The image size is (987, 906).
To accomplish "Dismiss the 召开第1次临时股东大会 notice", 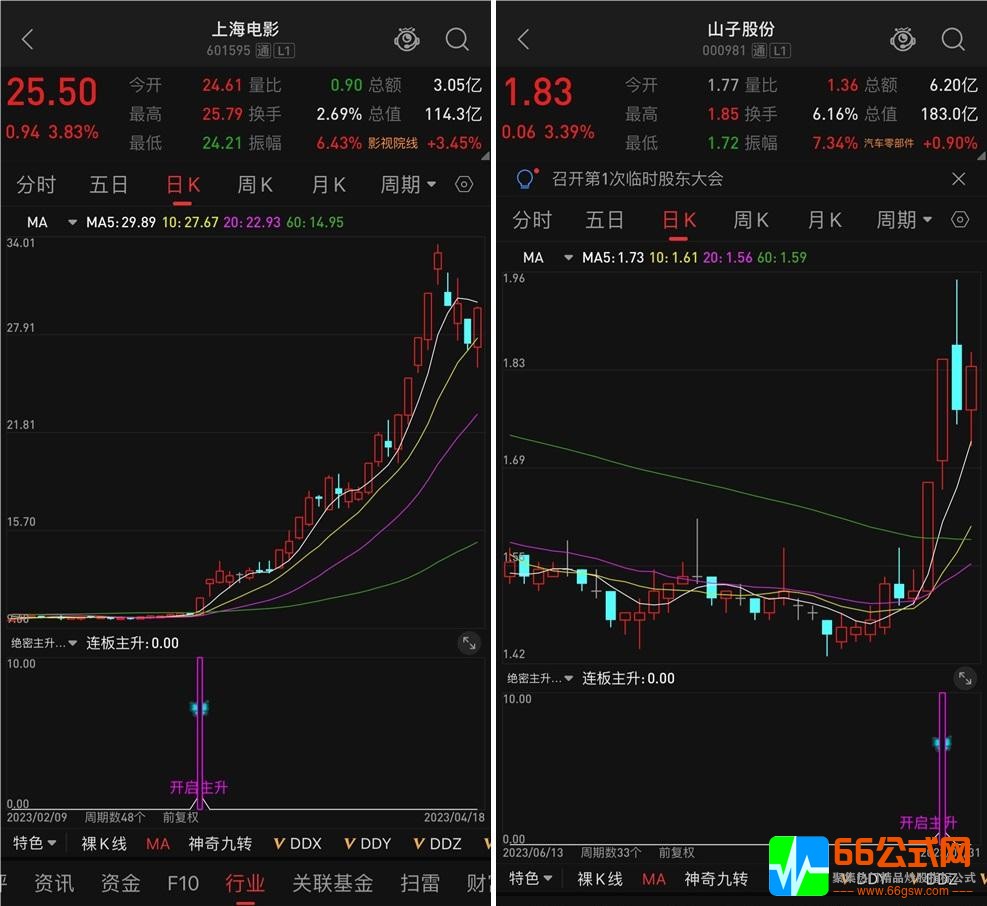I will point(959,179).
